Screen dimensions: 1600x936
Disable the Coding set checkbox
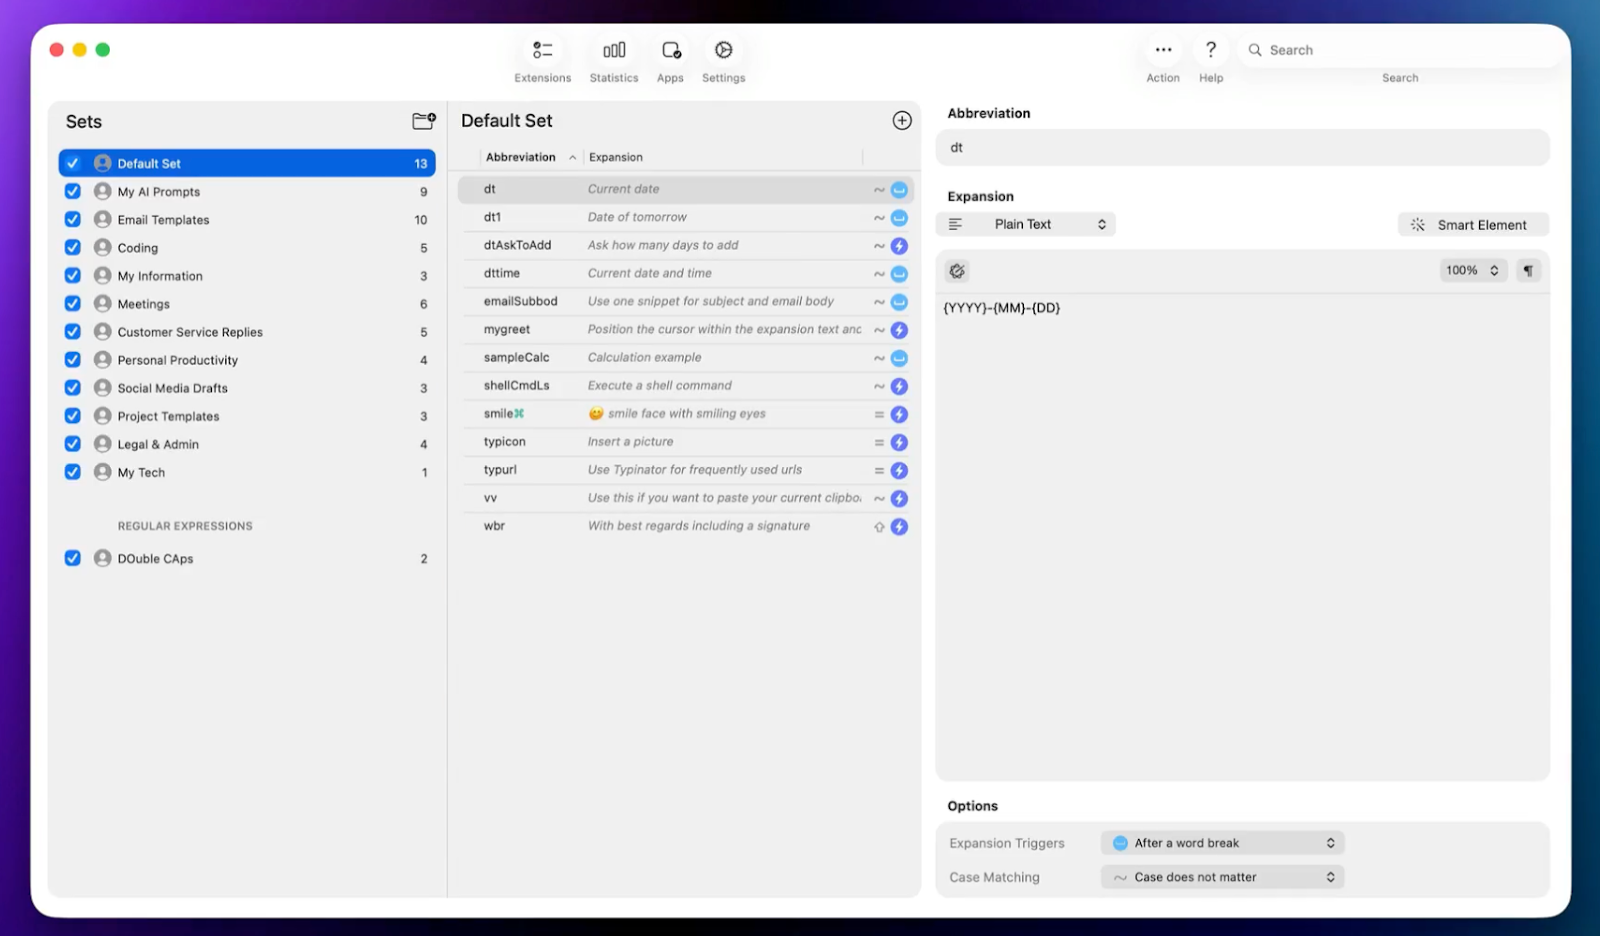[73, 247]
